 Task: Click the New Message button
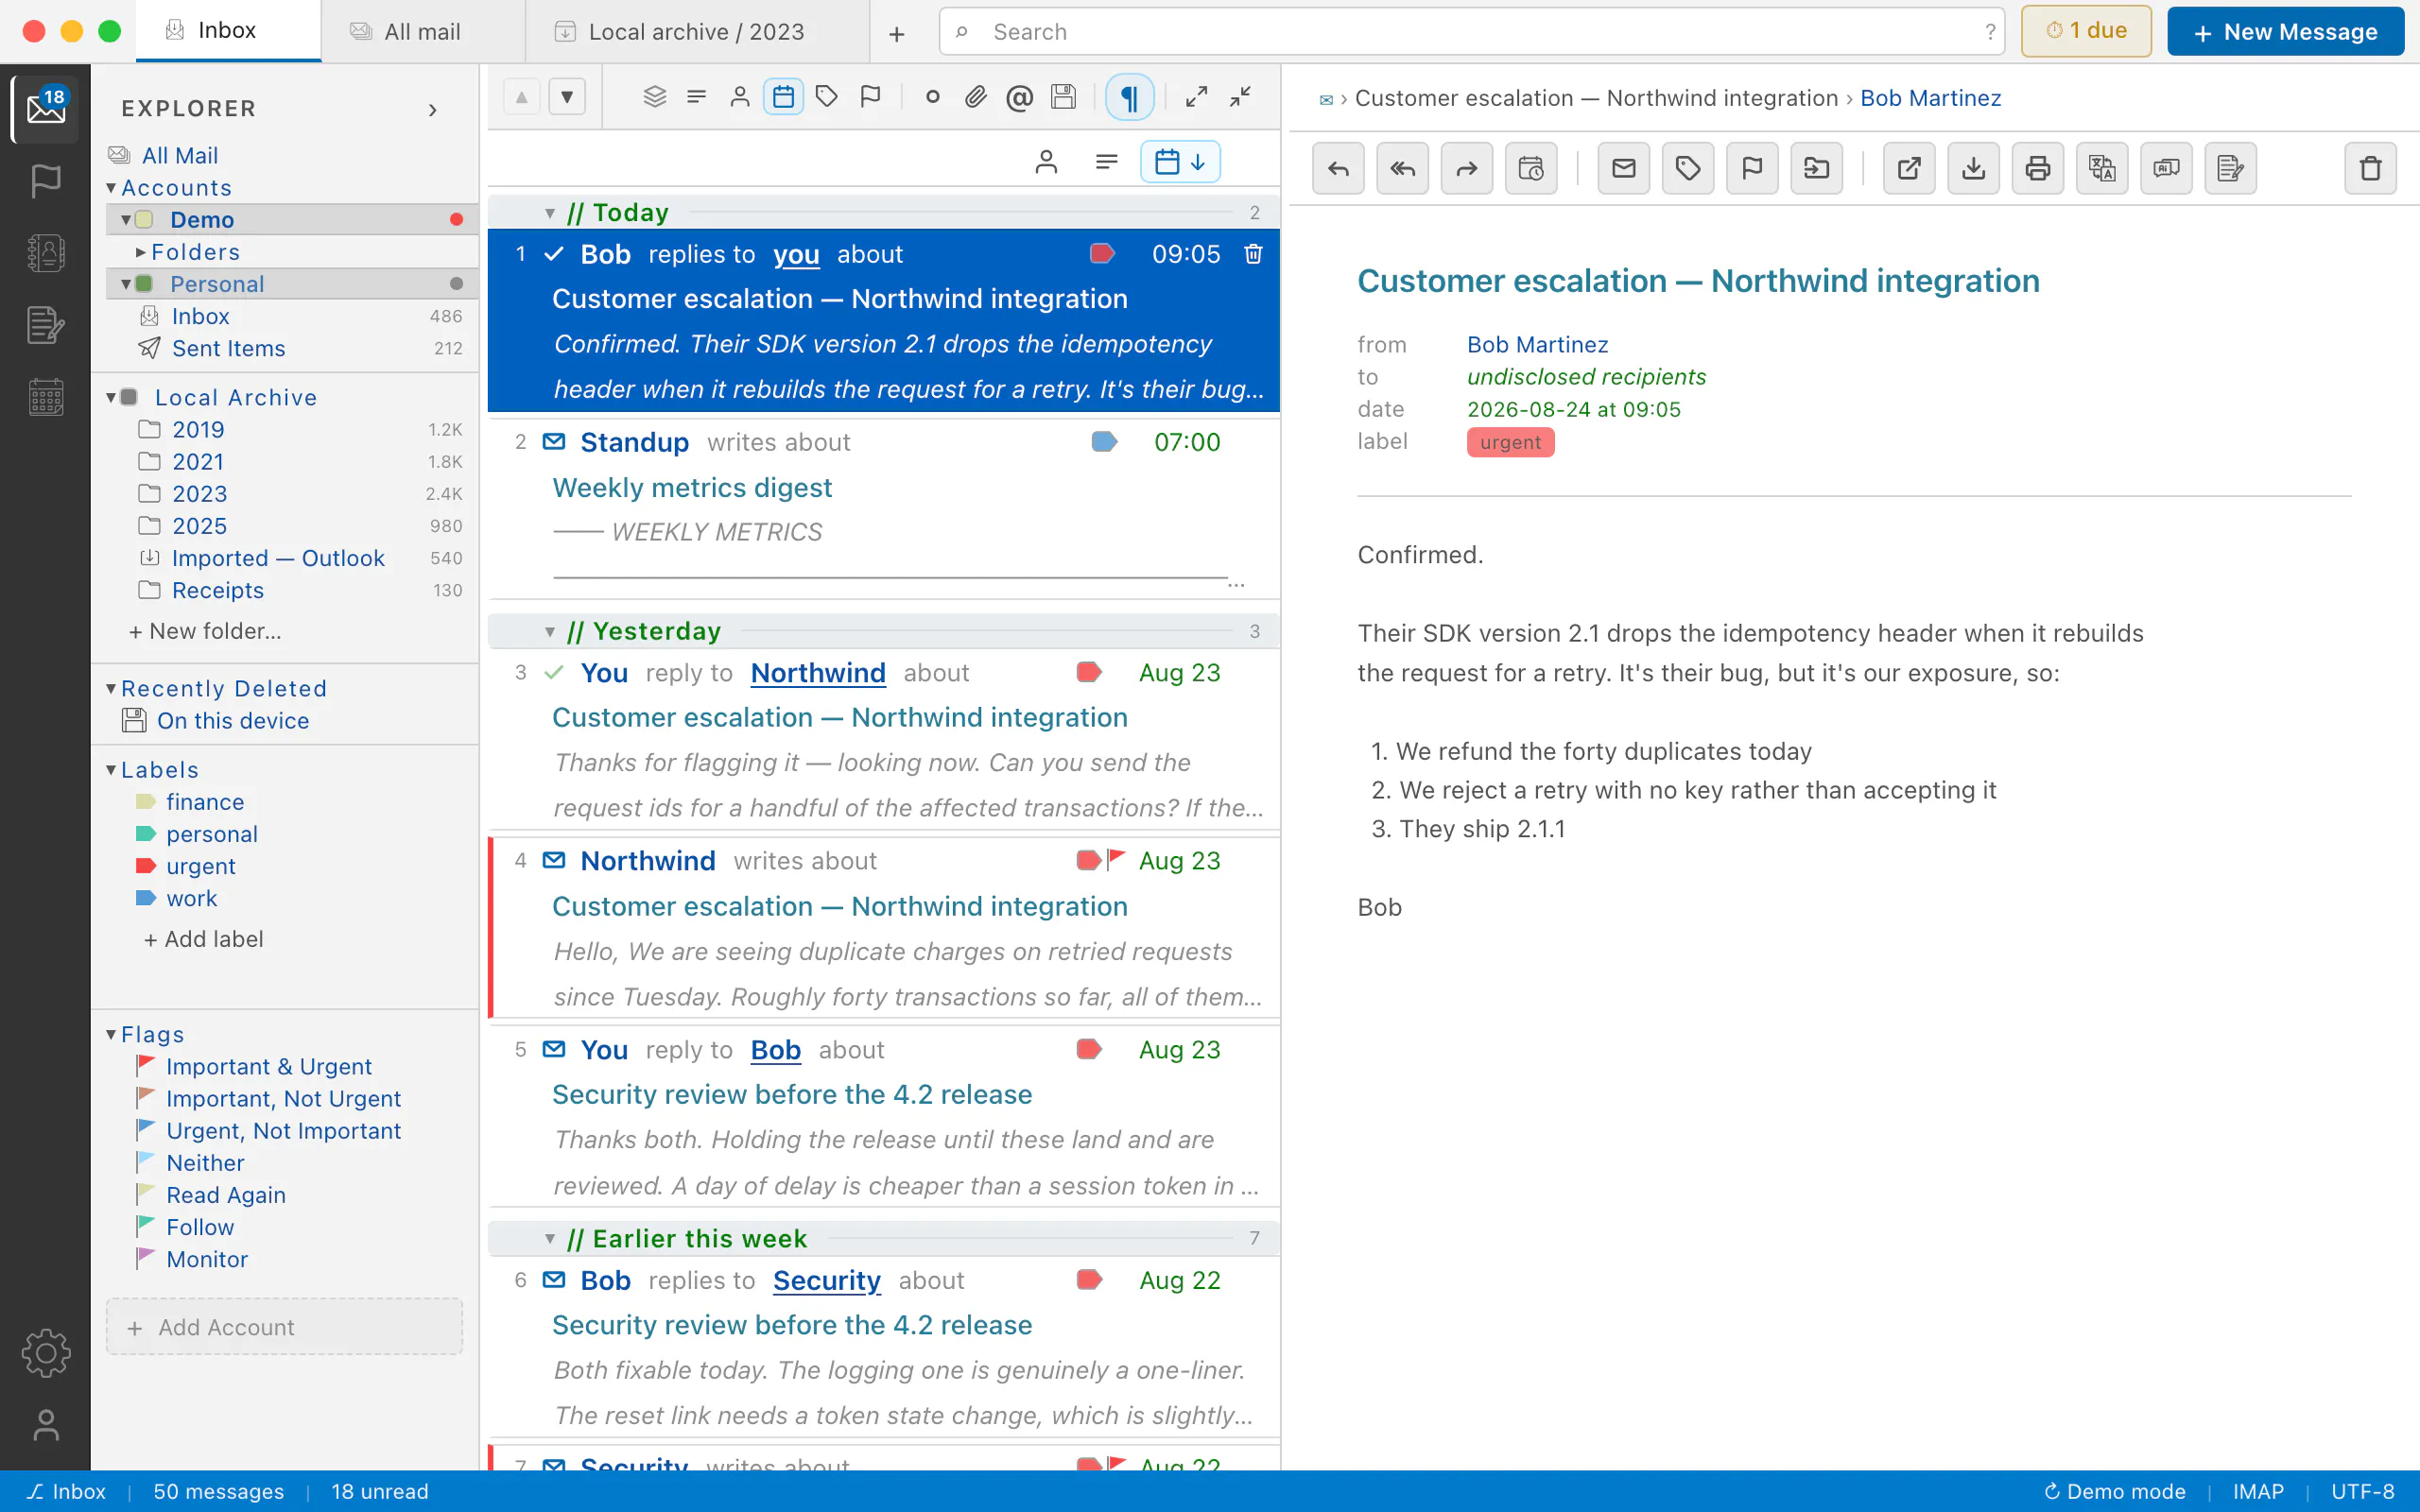(x=2285, y=31)
